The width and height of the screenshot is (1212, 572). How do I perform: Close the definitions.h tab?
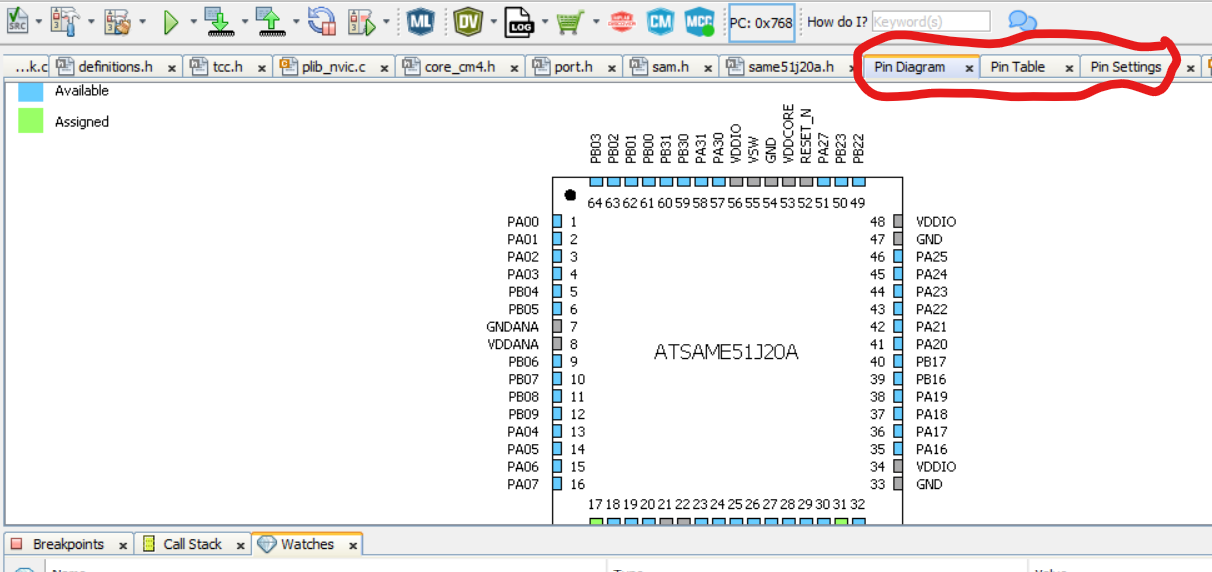(172, 68)
